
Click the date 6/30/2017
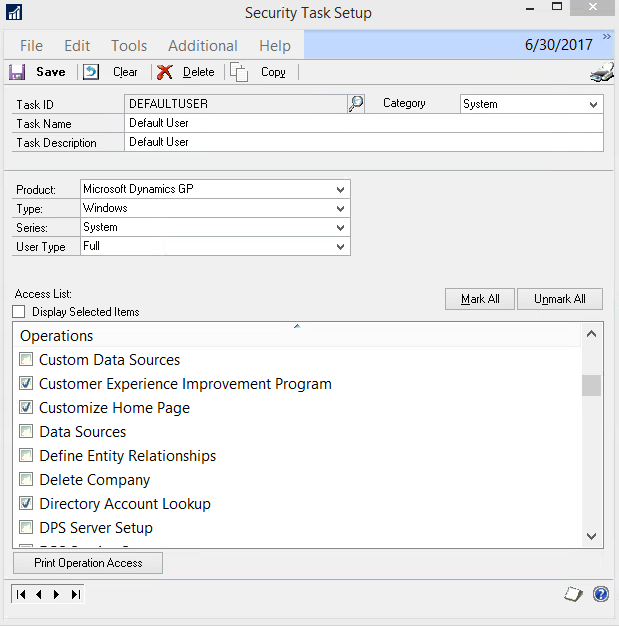(558, 45)
